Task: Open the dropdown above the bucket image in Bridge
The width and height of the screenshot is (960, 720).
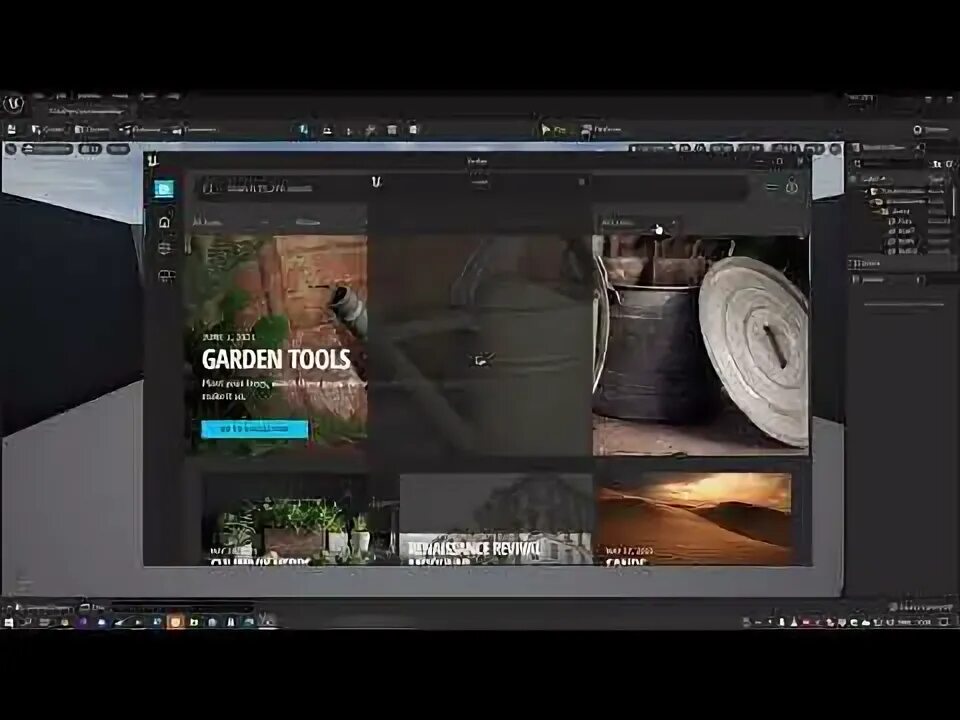Action: (639, 223)
